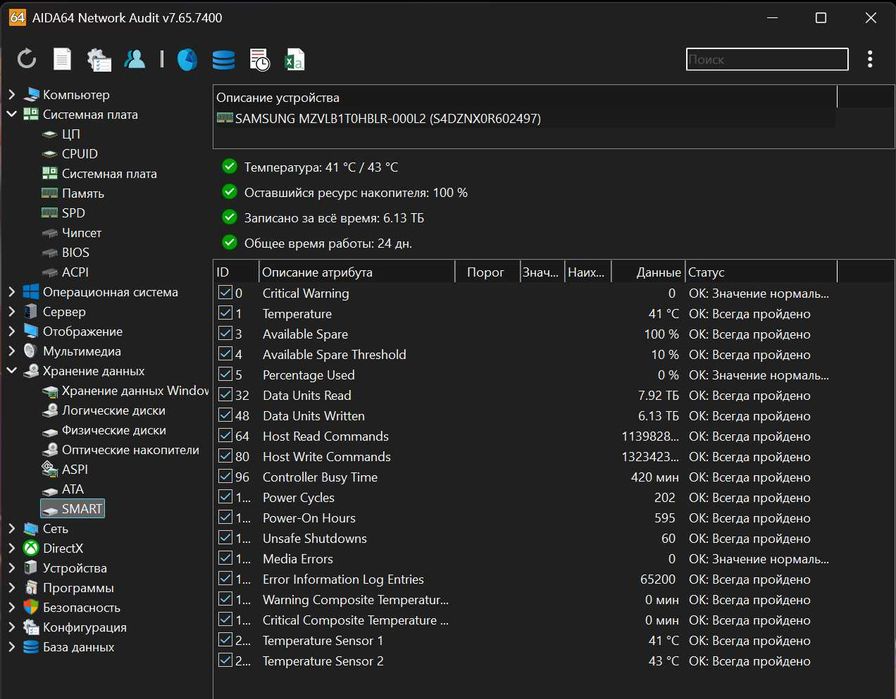This screenshot has width=896, height=699.
Task: Click the user profile toolbar icon
Action: pos(135,60)
